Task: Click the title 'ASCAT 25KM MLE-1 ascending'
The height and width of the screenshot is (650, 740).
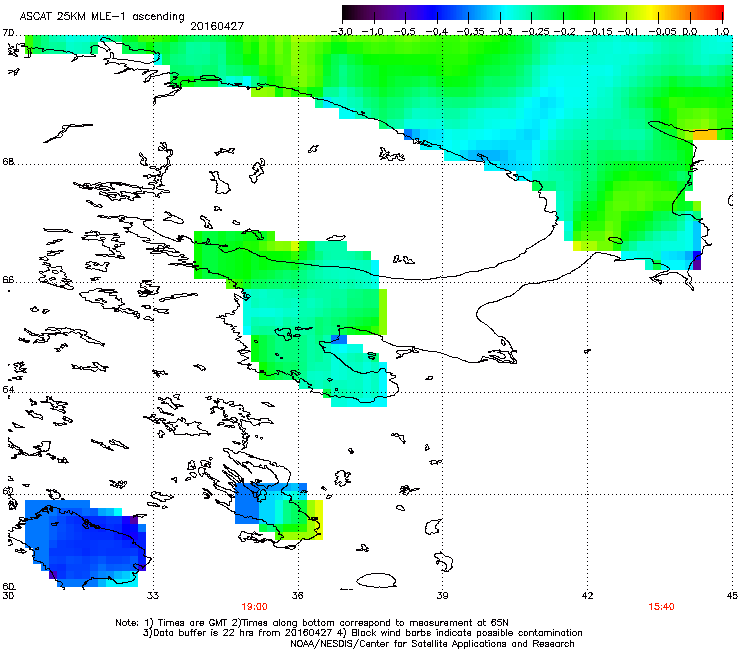Action: click(102, 16)
